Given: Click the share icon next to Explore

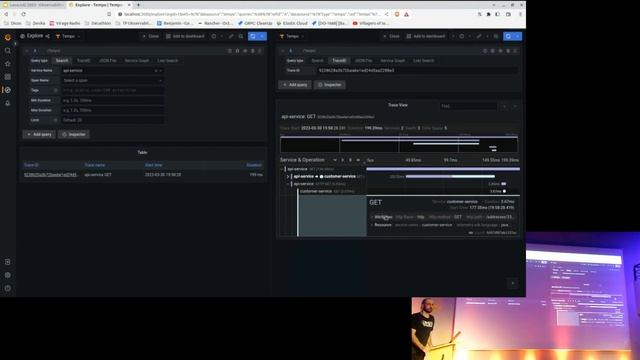Looking at the screenshot, I should click(x=47, y=36).
